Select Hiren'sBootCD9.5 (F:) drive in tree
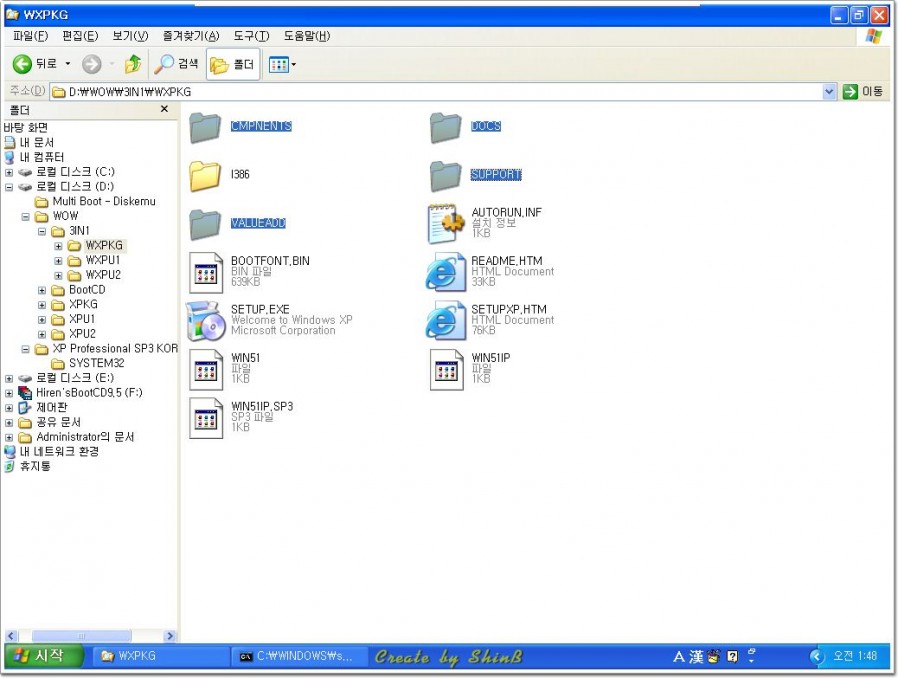 point(89,393)
